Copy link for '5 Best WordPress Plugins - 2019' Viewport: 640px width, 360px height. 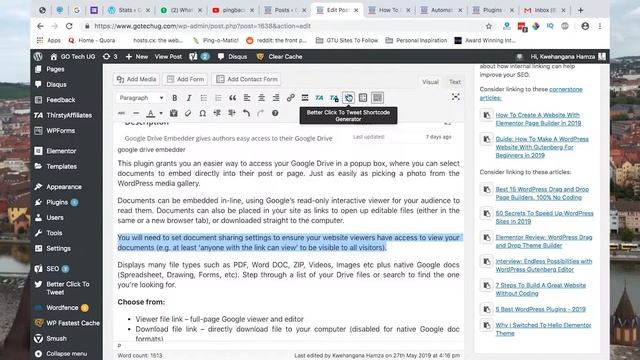click(486, 309)
